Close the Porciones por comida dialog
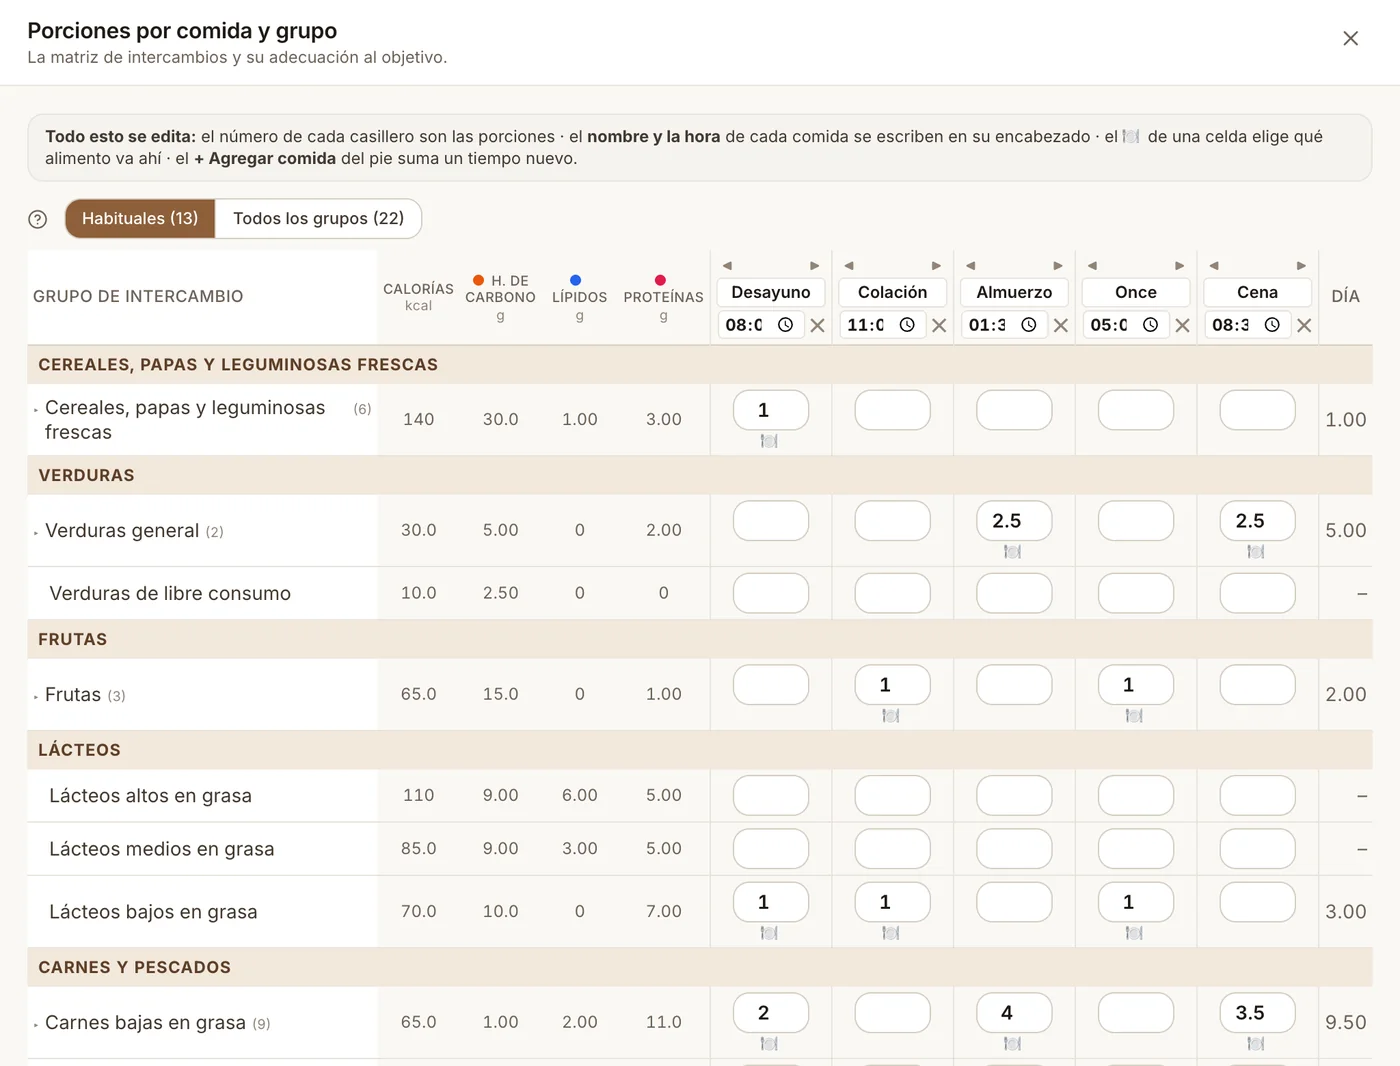This screenshot has height=1066, width=1400. coord(1350,38)
